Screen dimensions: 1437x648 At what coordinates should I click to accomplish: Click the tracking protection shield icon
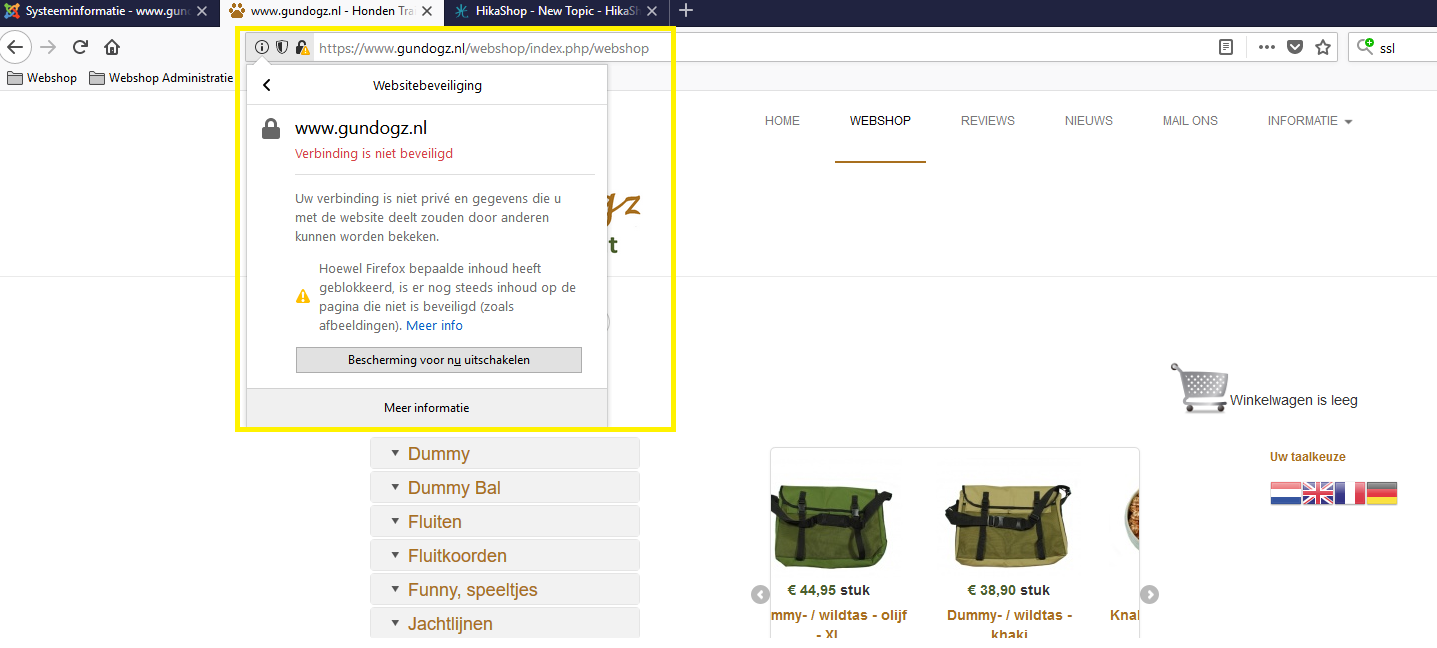tap(282, 47)
